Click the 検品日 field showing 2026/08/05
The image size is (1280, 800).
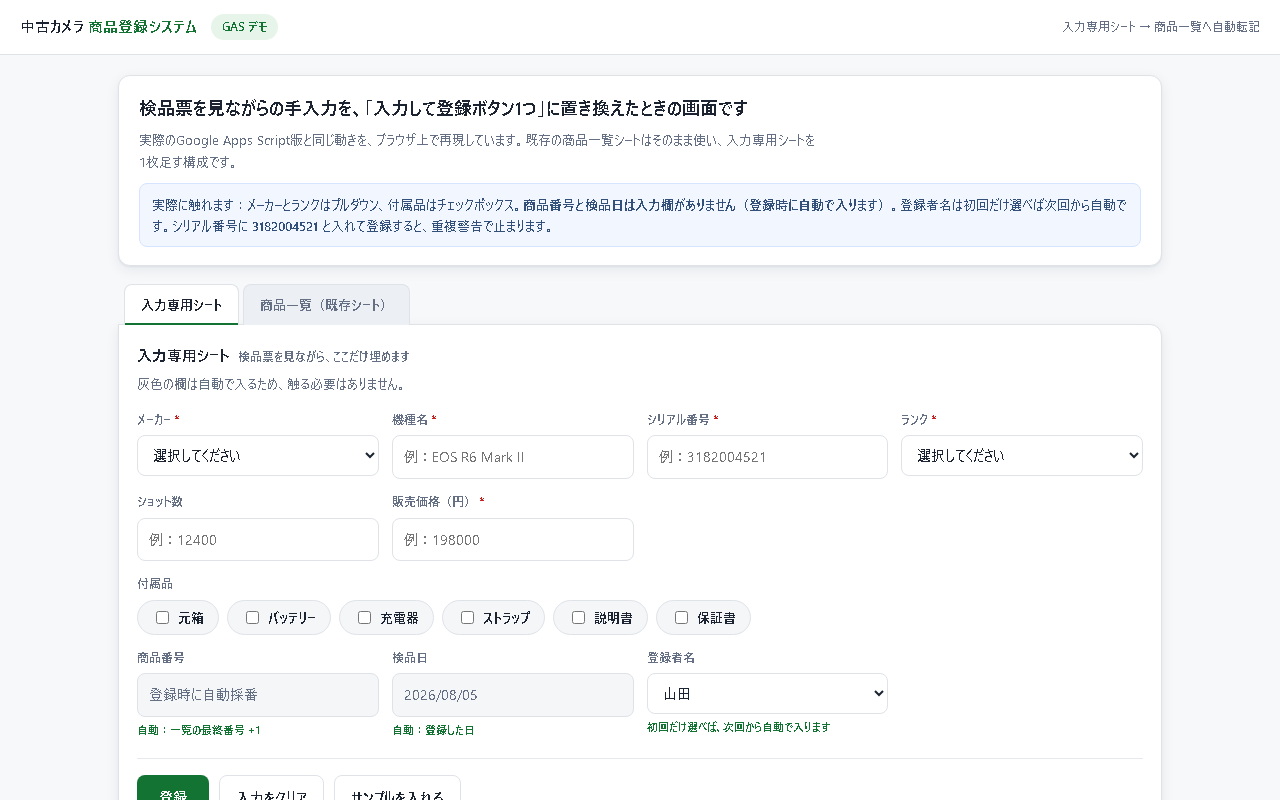513,695
